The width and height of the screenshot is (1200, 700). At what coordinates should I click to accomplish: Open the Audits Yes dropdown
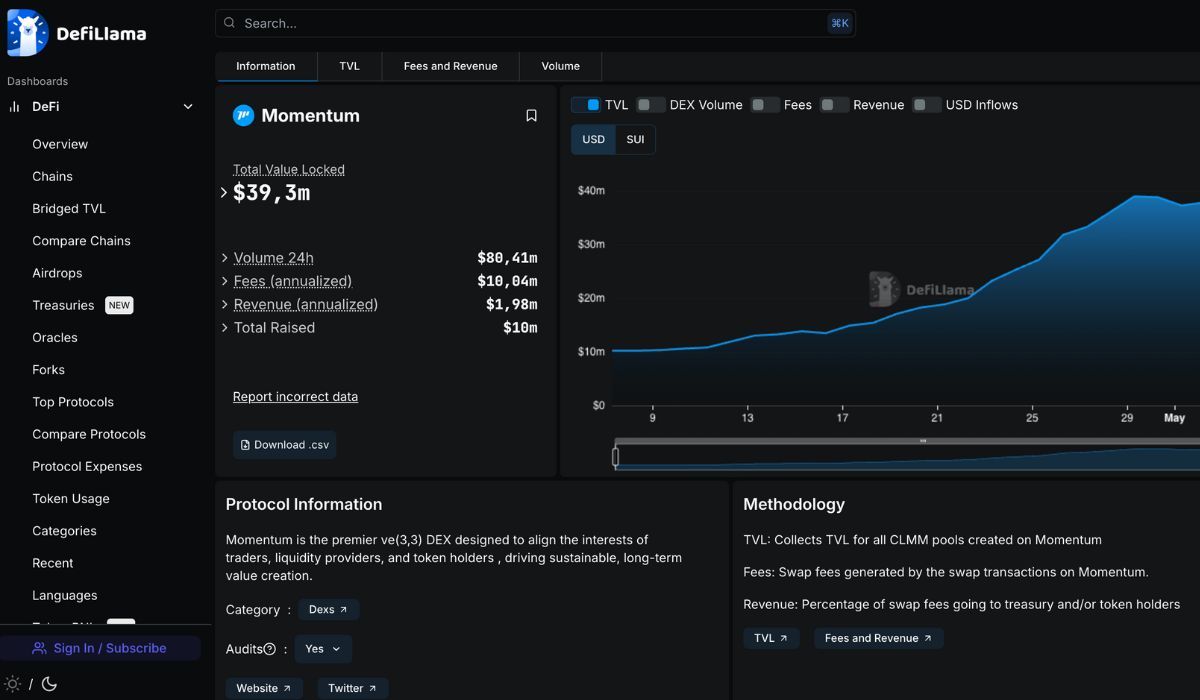[x=323, y=649]
